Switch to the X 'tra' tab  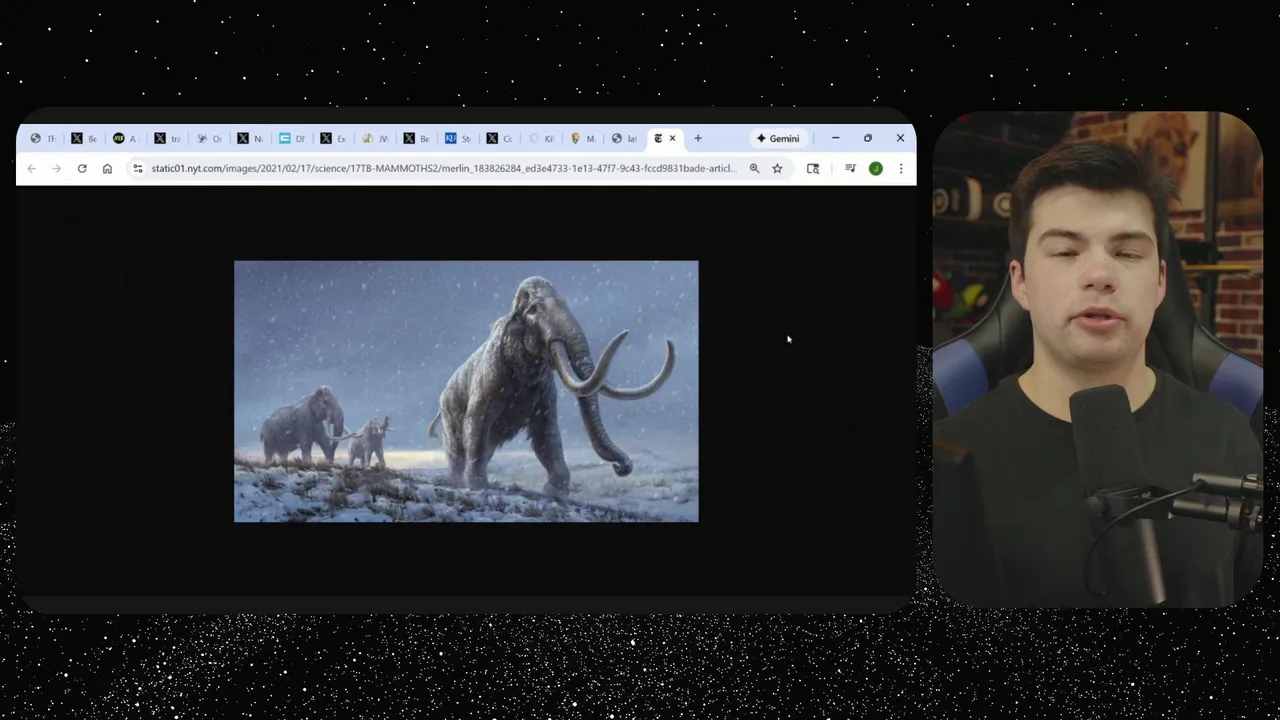coord(167,139)
